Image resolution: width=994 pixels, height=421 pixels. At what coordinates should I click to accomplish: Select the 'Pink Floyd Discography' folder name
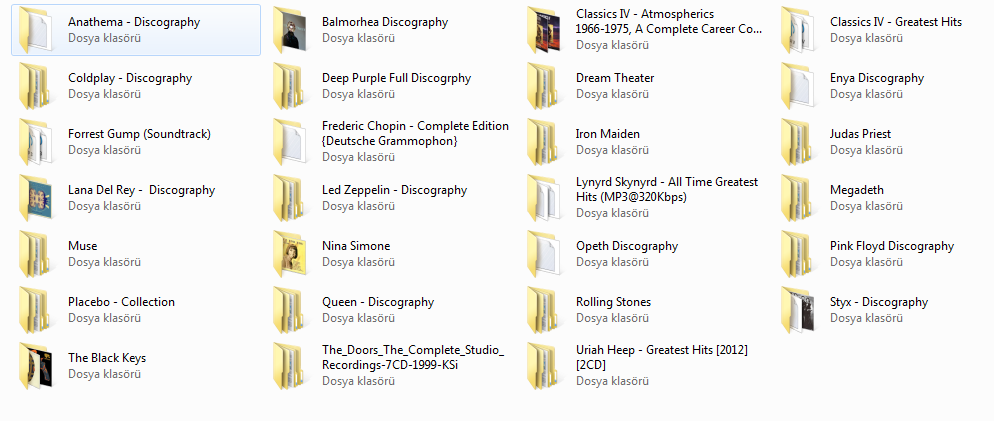[892, 246]
